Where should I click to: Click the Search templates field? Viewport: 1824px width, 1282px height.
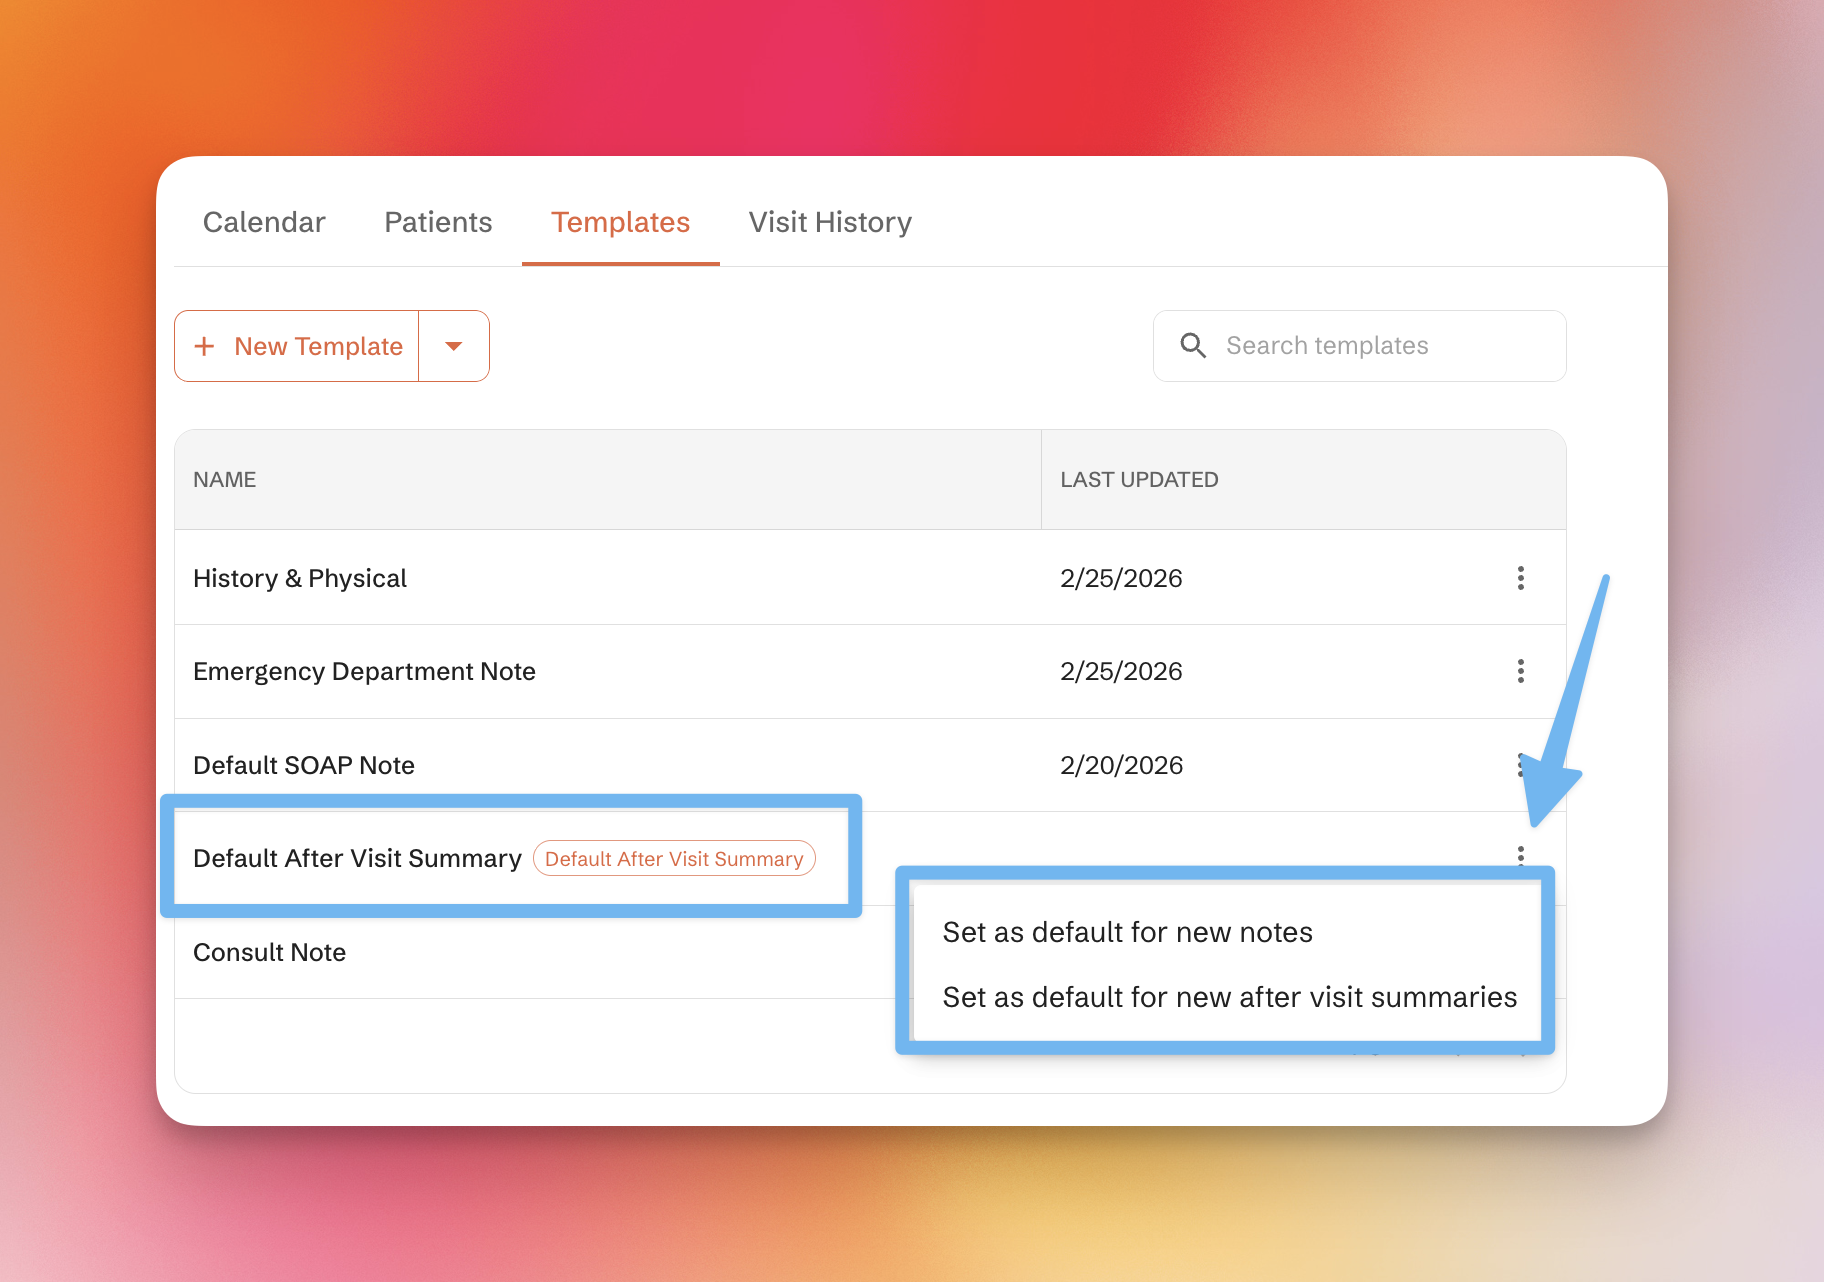click(x=1359, y=346)
